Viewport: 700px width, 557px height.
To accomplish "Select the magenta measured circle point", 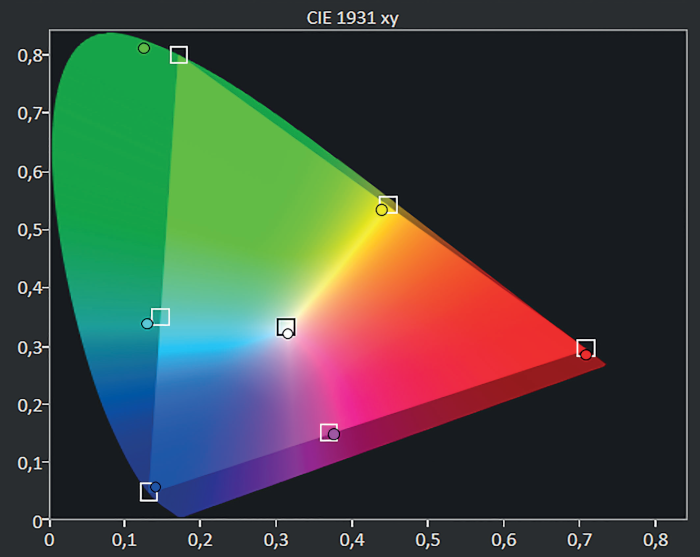I will (334, 435).
